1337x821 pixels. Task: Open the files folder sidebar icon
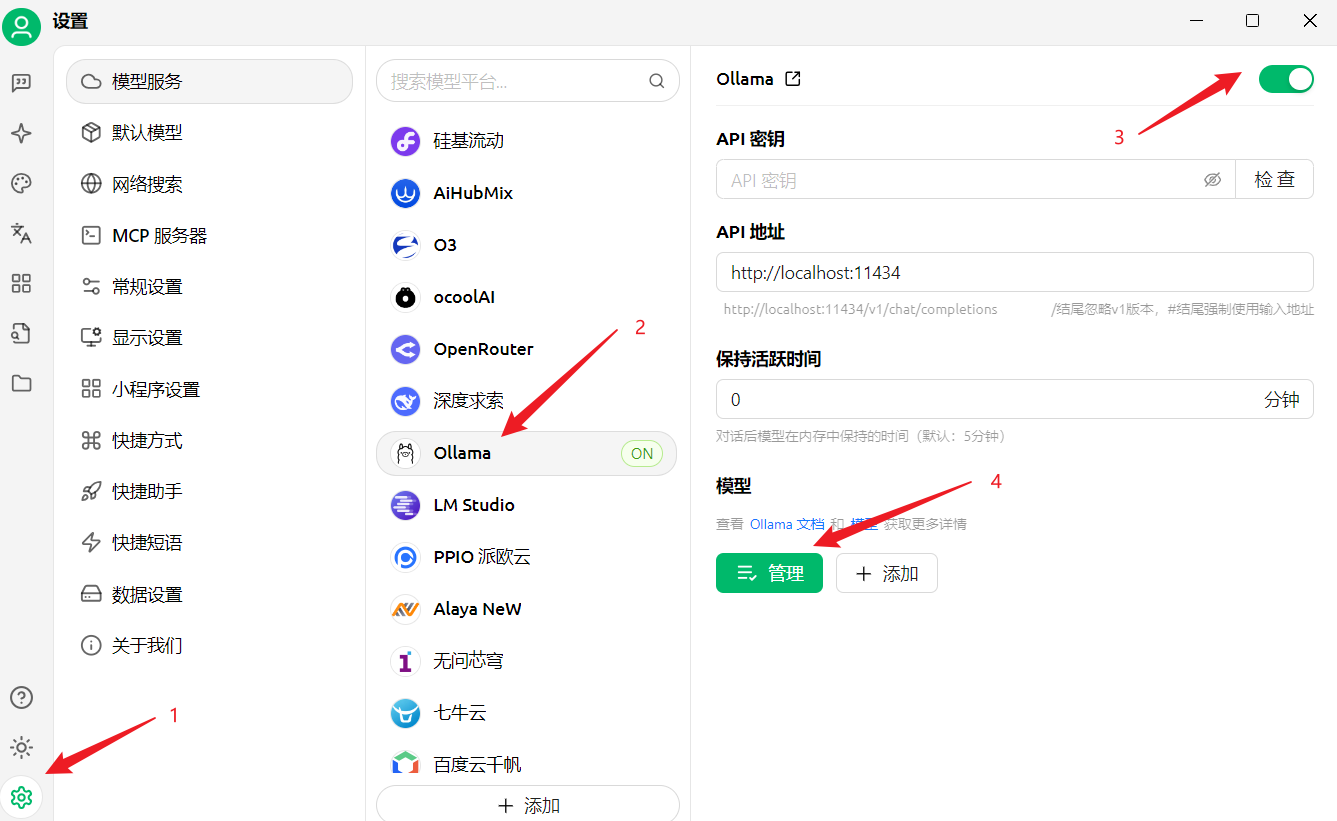click(21, 383)
